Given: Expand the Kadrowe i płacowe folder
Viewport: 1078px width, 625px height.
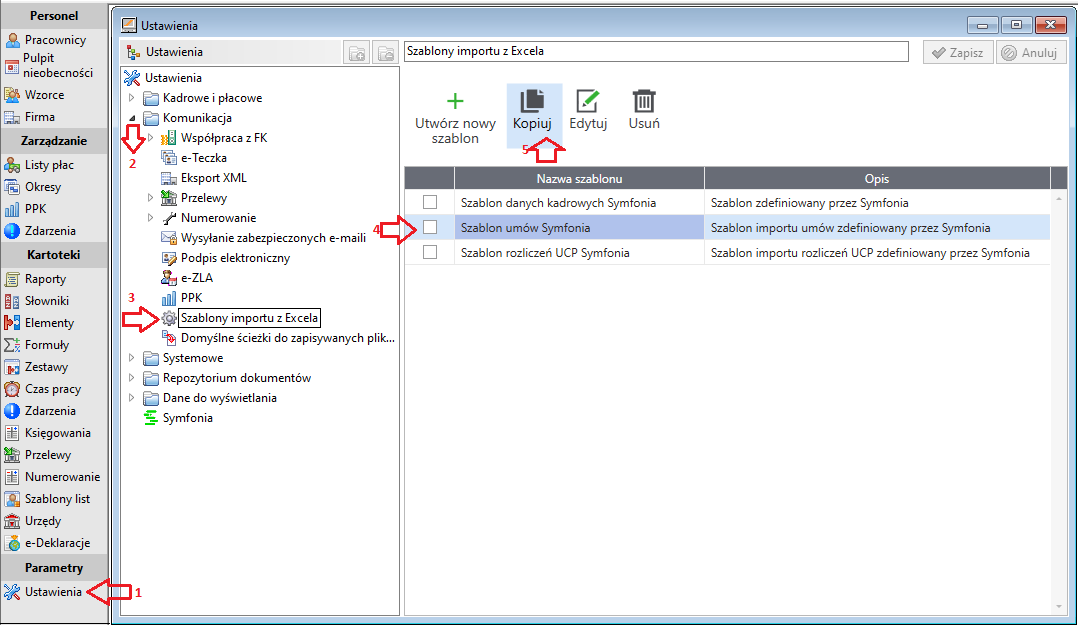Looking at the screenshot, I should [x=132, y=98].
